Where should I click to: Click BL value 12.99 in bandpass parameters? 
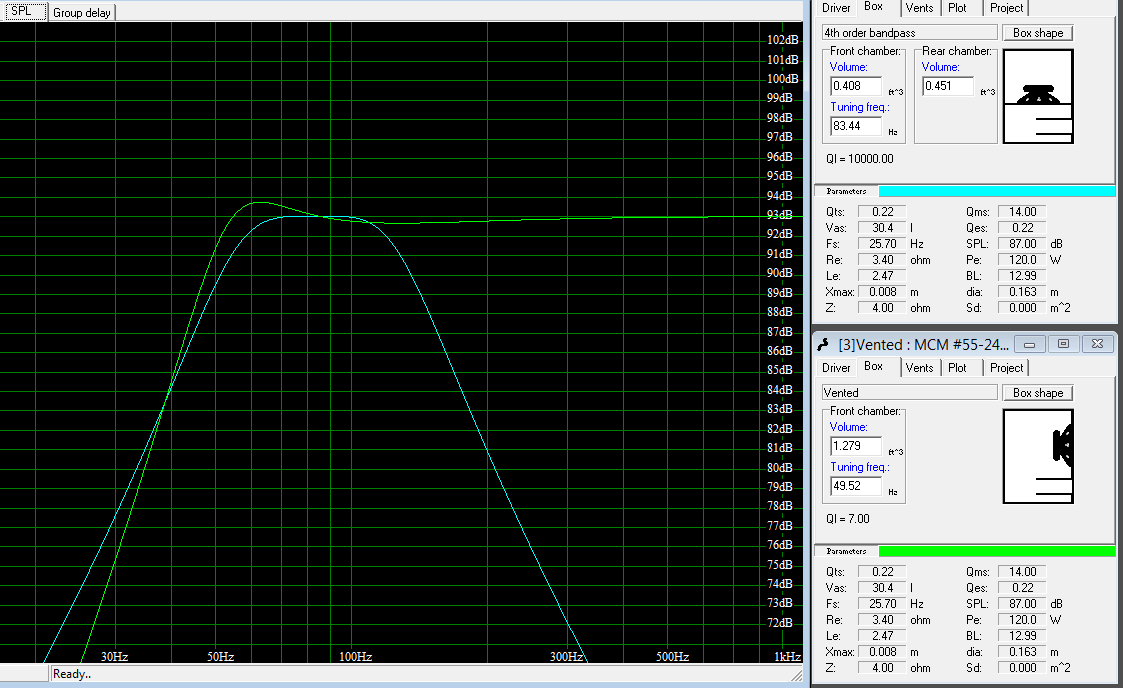pos(1022,276)
